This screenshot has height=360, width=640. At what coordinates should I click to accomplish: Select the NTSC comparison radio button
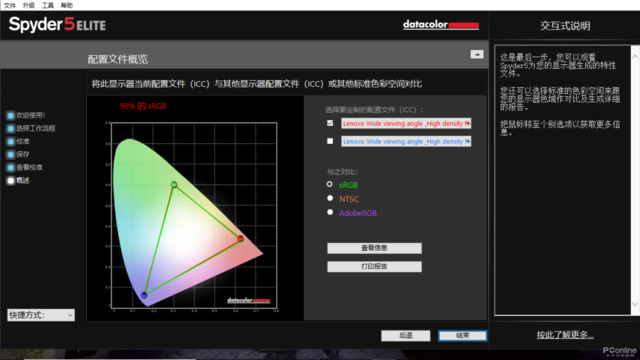(330, 198)
